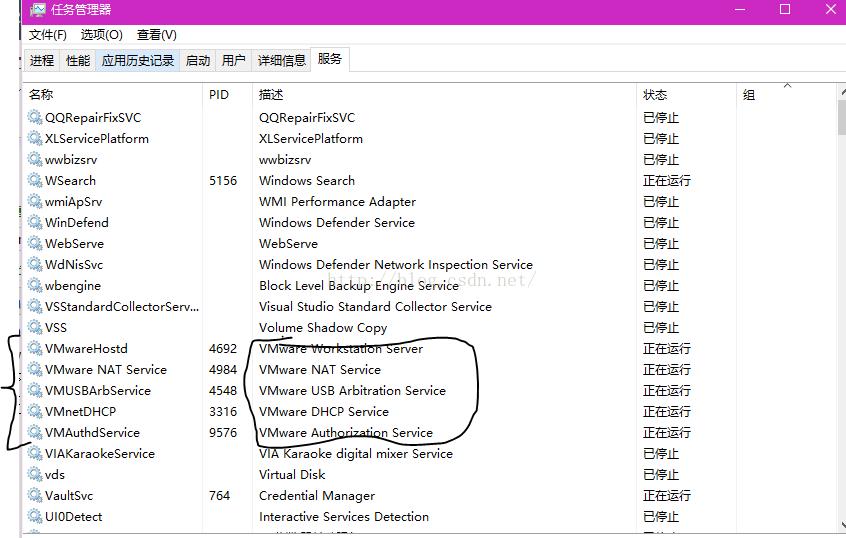Image resolution: width=846 pixels, height=538 pixels.
Task: Select the wbengine service name
Action: [x=73, y=286]
